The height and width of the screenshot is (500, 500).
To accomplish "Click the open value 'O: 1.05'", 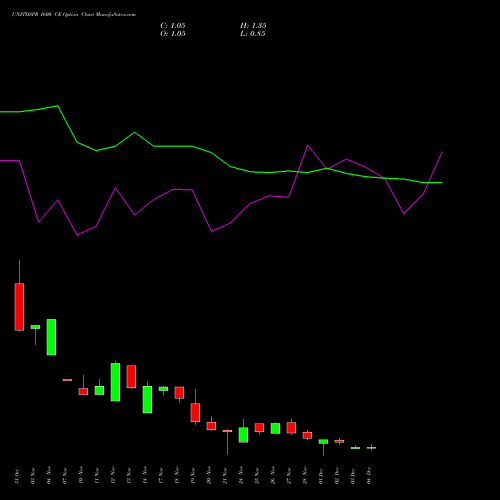I will (x=173, y=34).
